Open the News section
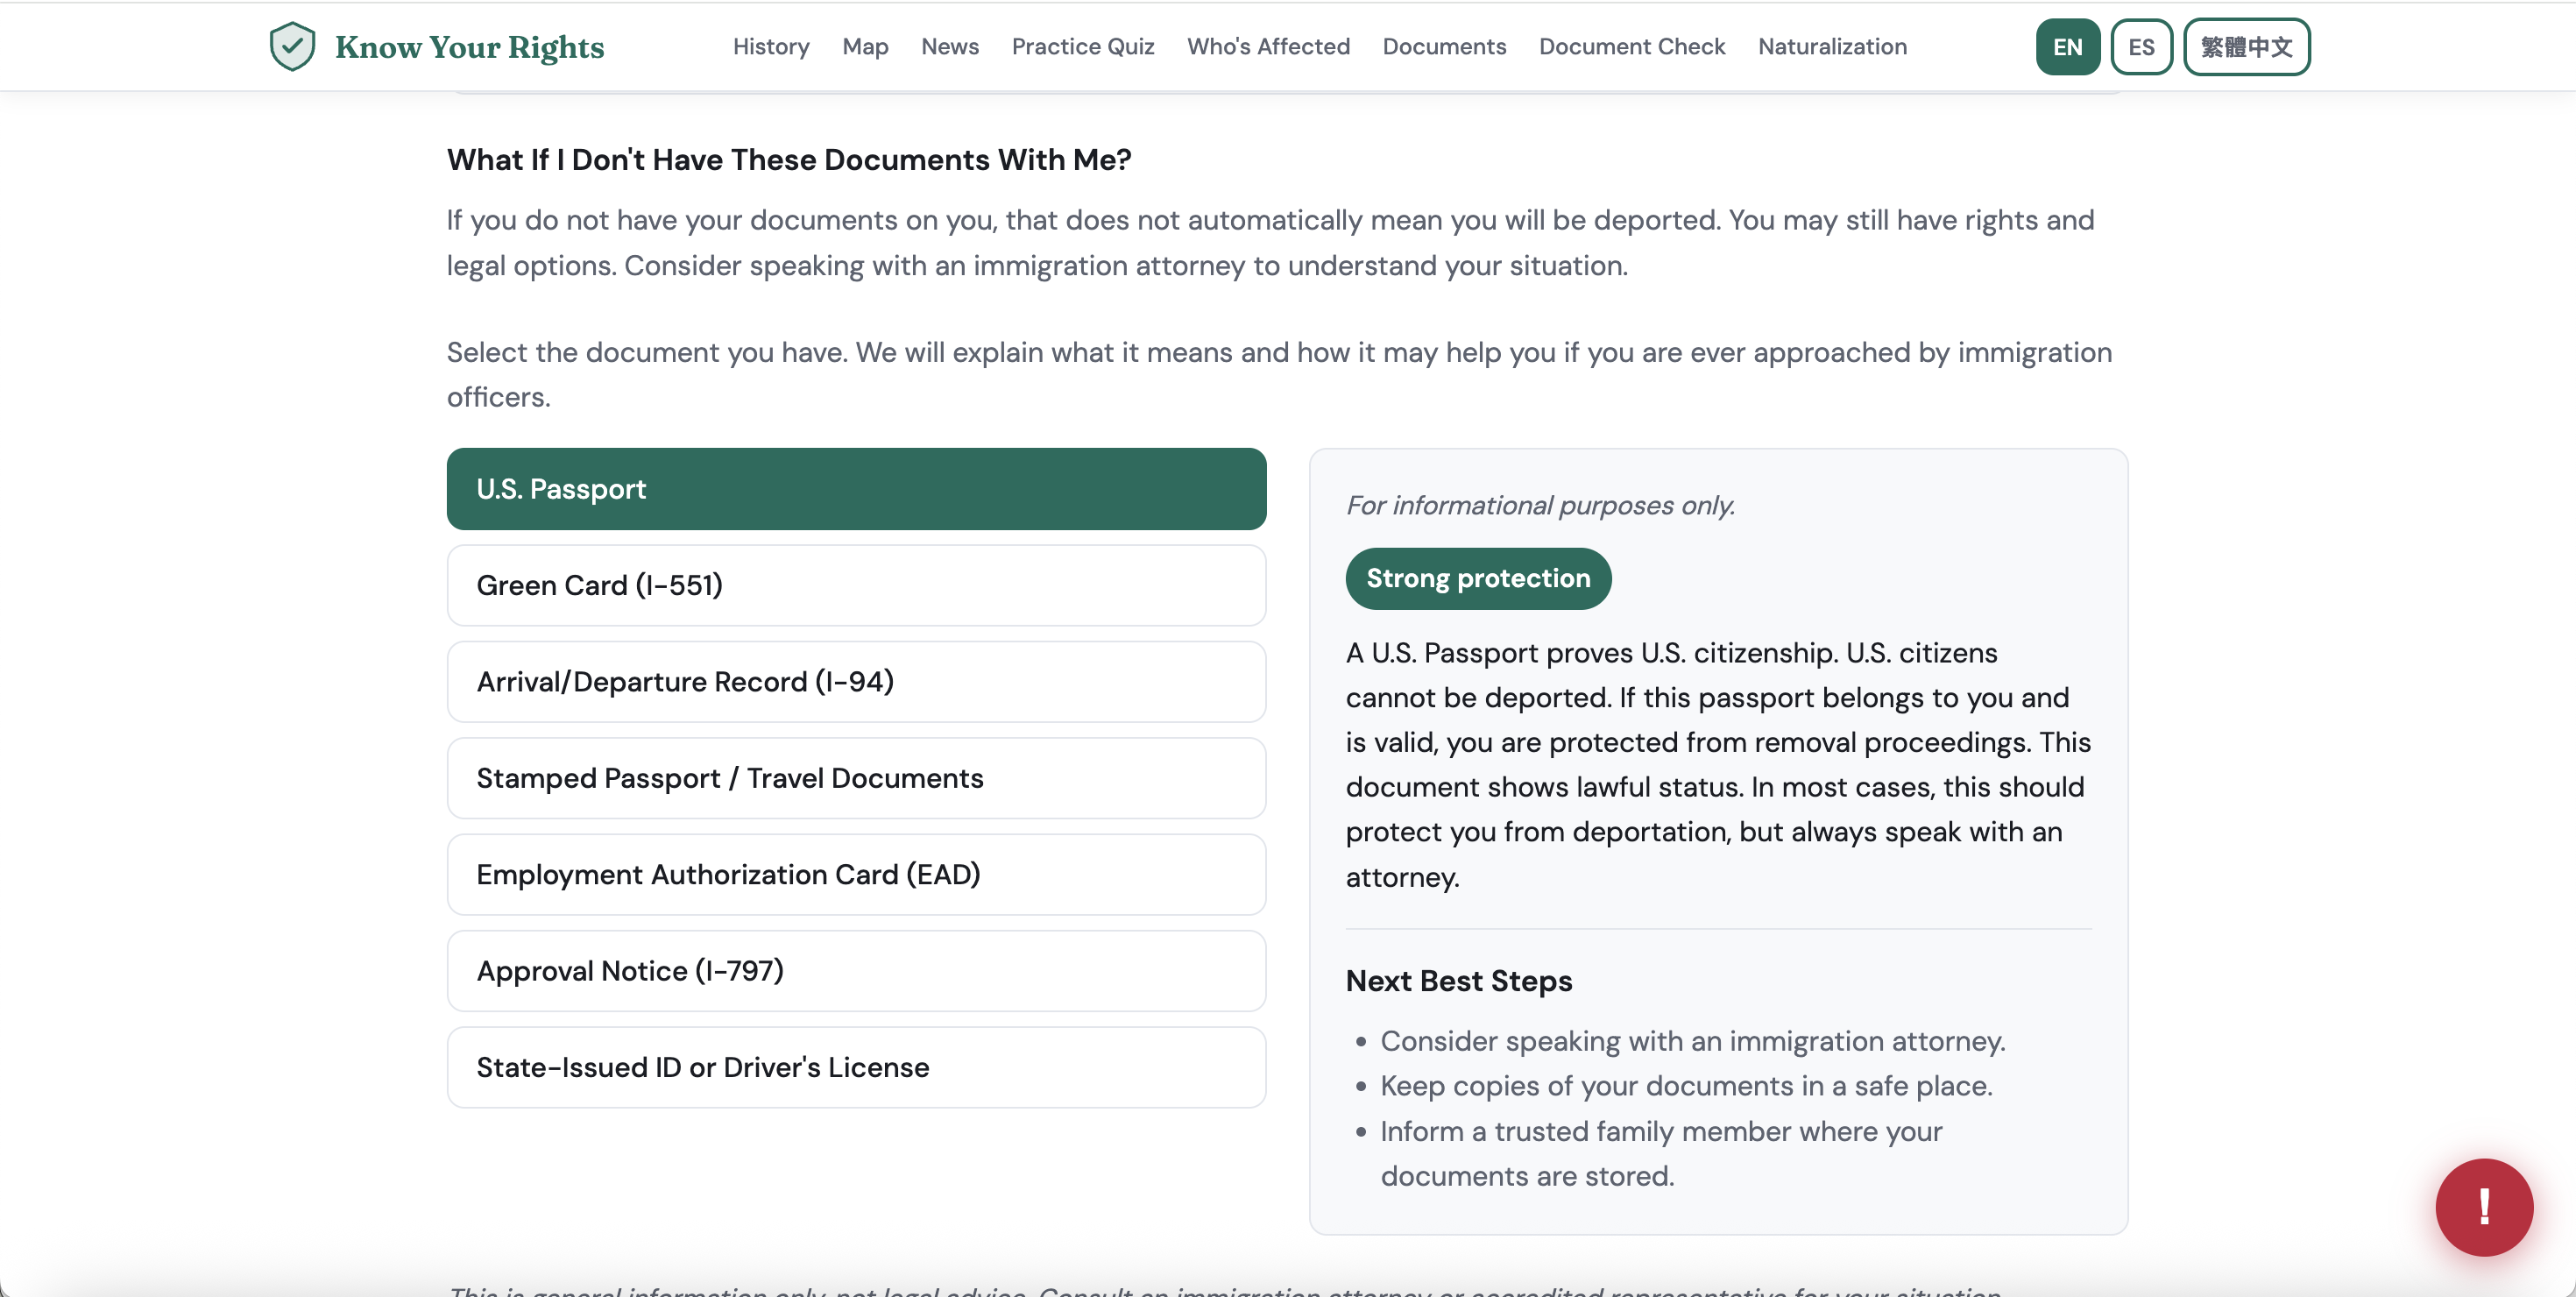 pyautogui.click(x=949, y=47)
